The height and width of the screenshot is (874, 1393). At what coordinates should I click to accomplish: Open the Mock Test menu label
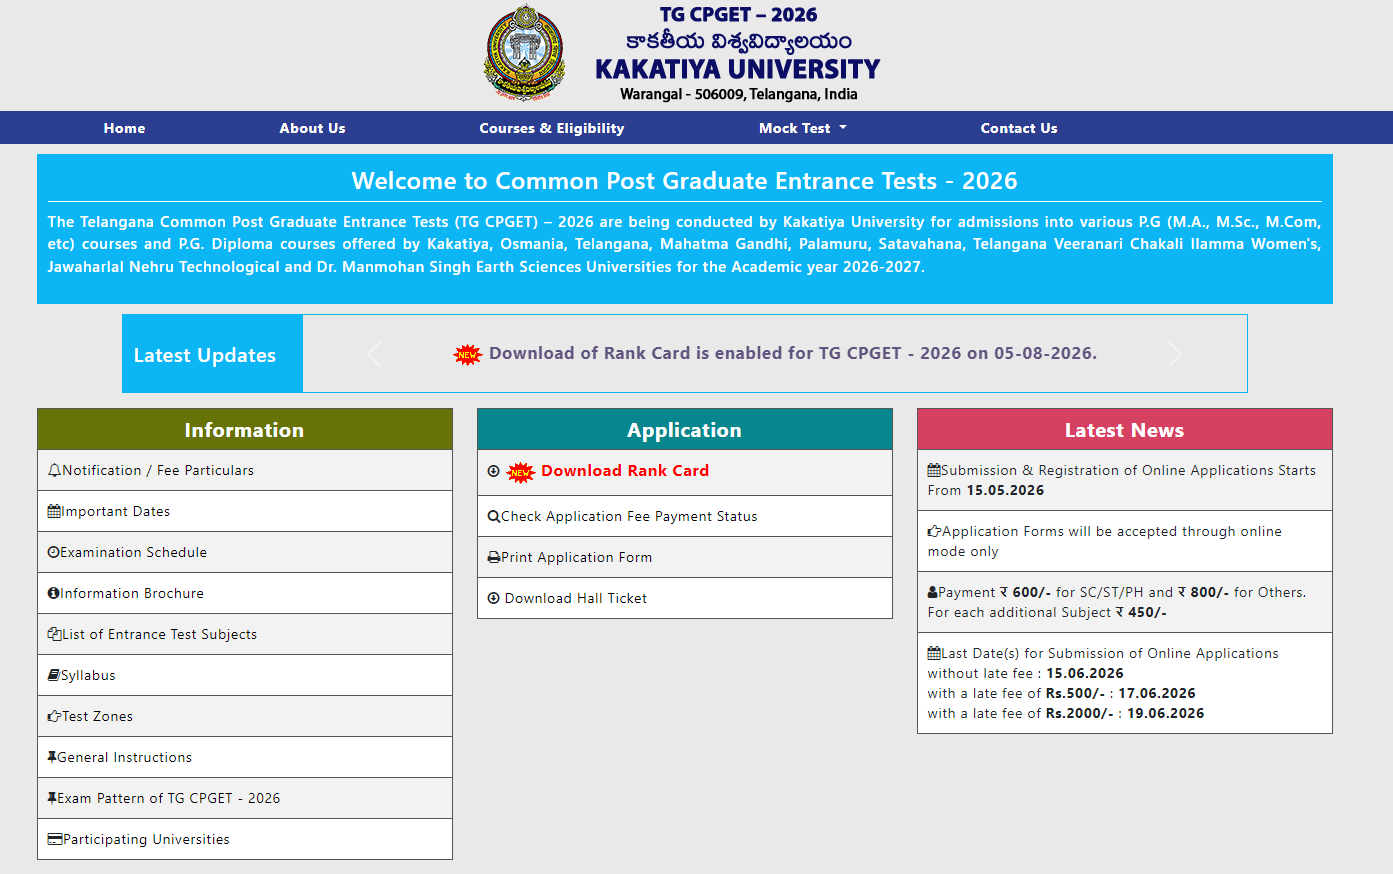[795, 128]
